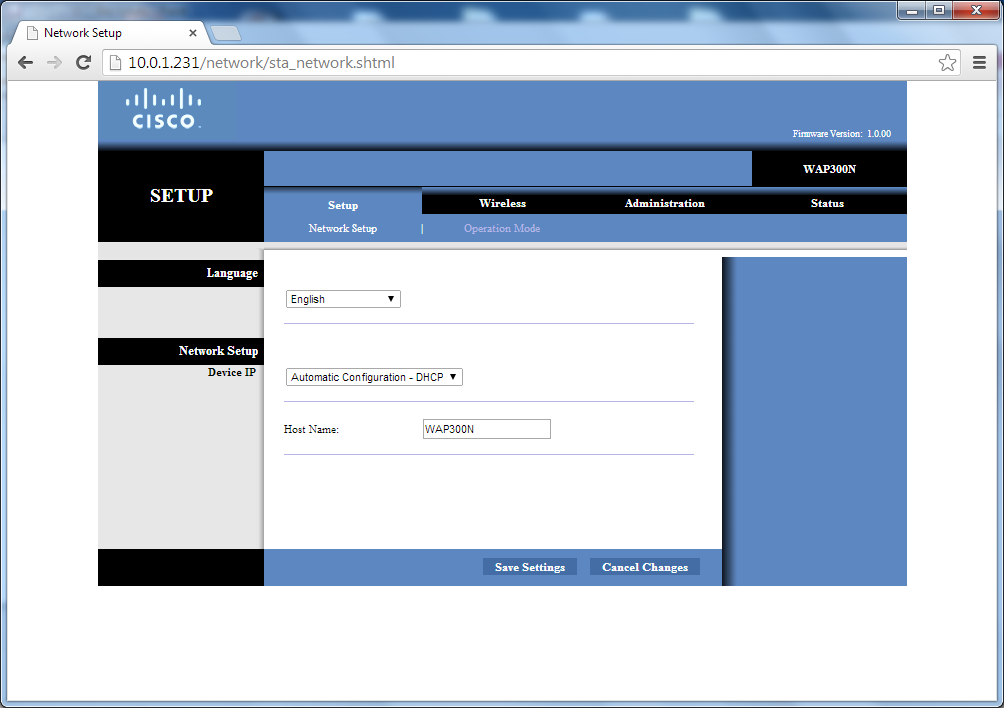Click the Cancel Changes button
1004x708 pixels.
click(645, 567)
